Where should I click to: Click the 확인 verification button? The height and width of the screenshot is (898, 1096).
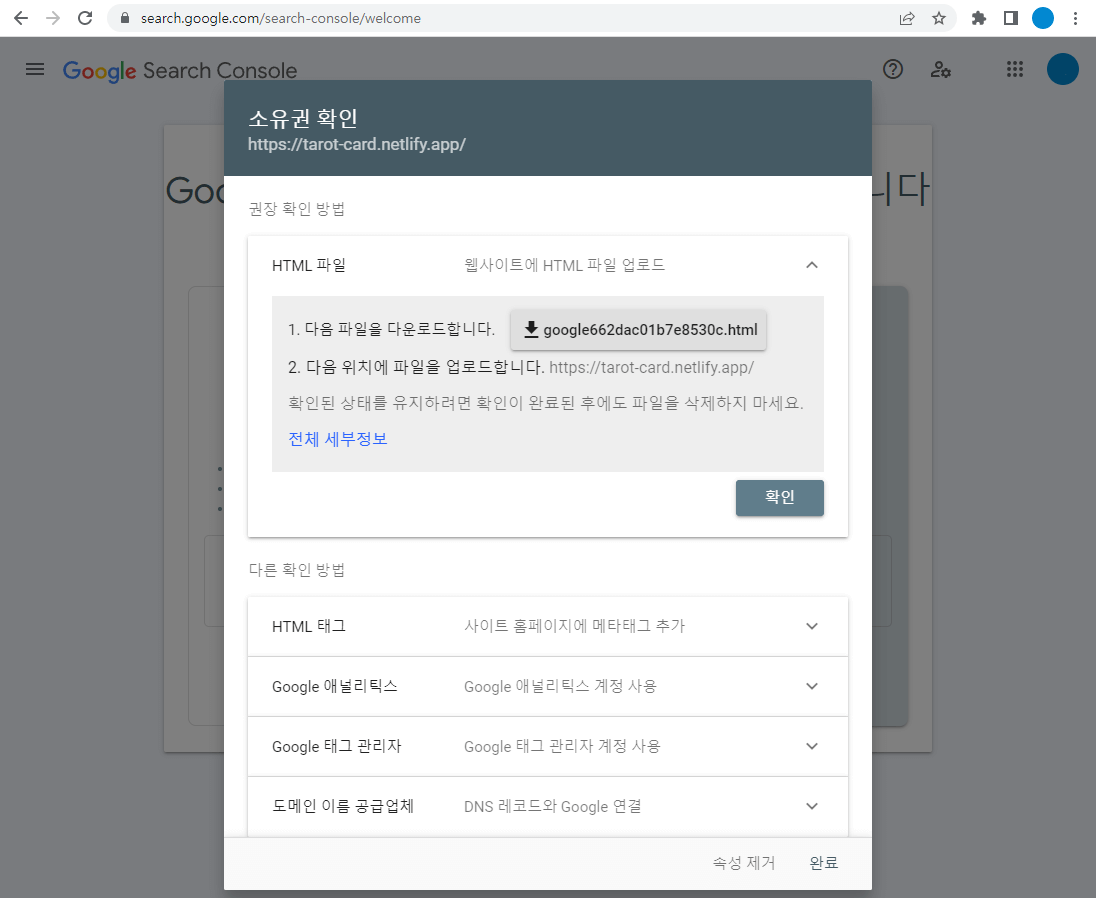[780, 497]
